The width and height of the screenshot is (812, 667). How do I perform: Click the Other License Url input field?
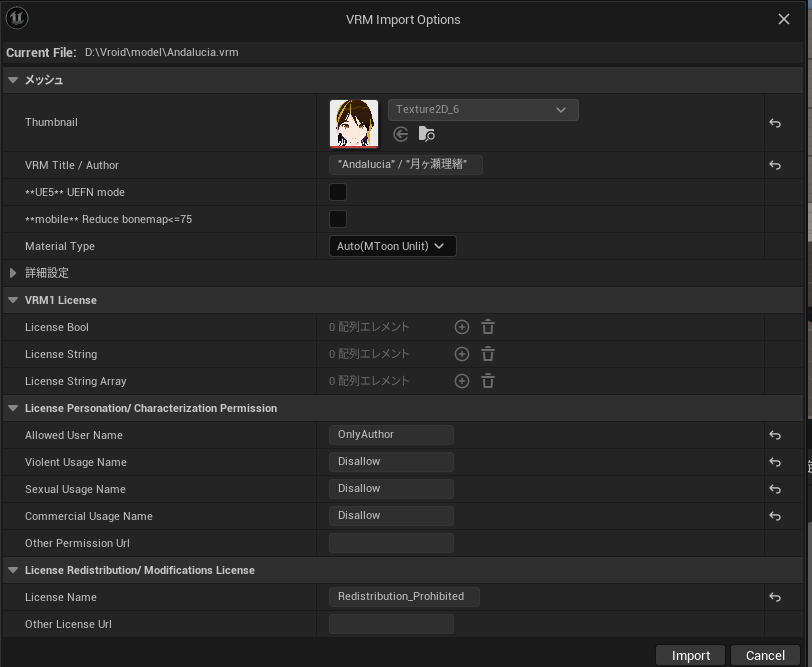coord(391,623)
